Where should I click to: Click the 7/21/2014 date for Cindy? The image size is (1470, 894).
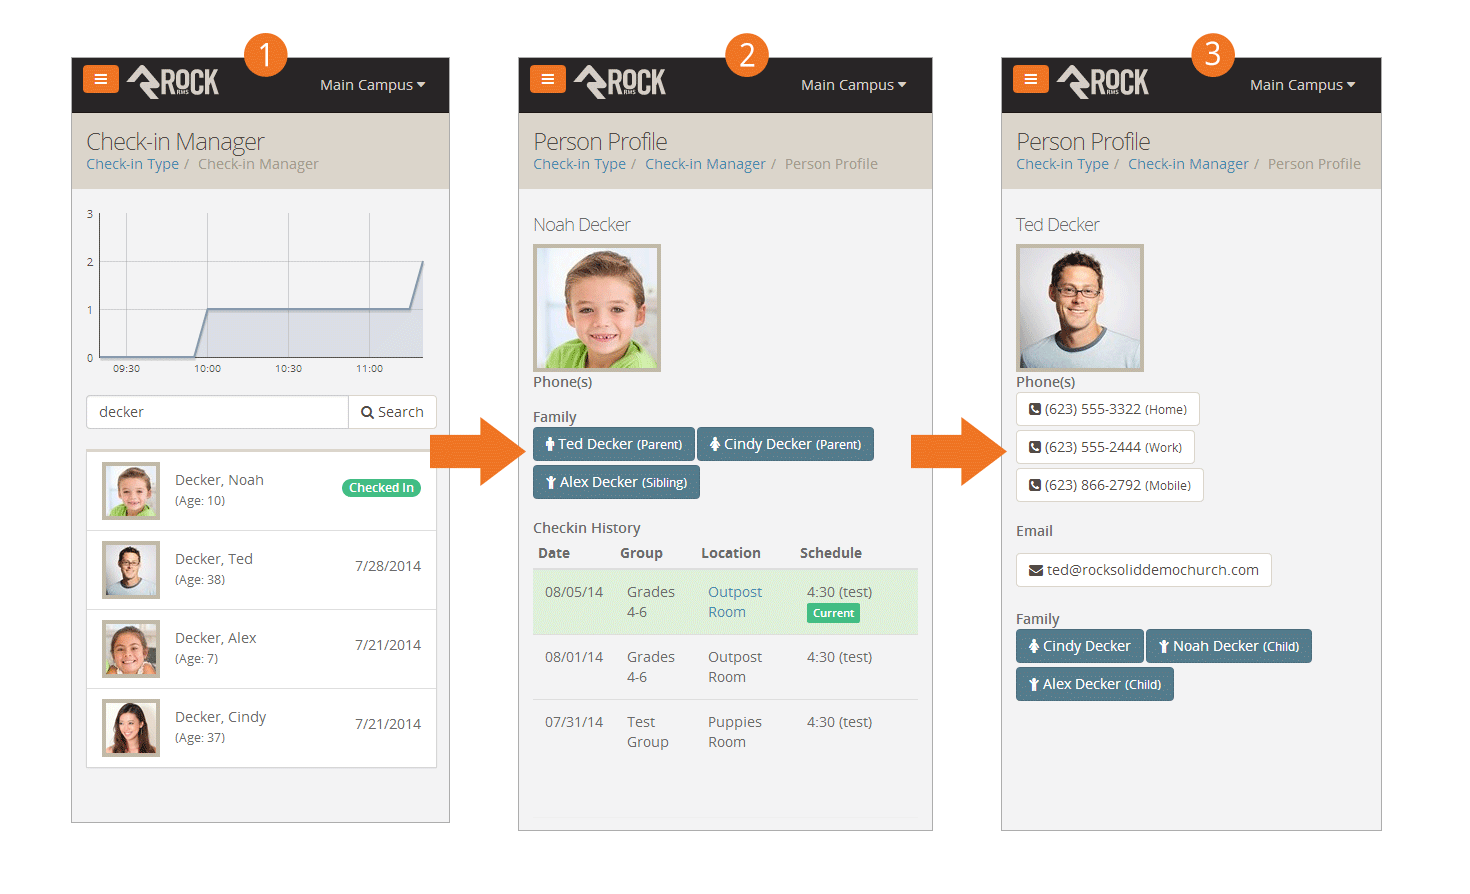tap(388, 724)
